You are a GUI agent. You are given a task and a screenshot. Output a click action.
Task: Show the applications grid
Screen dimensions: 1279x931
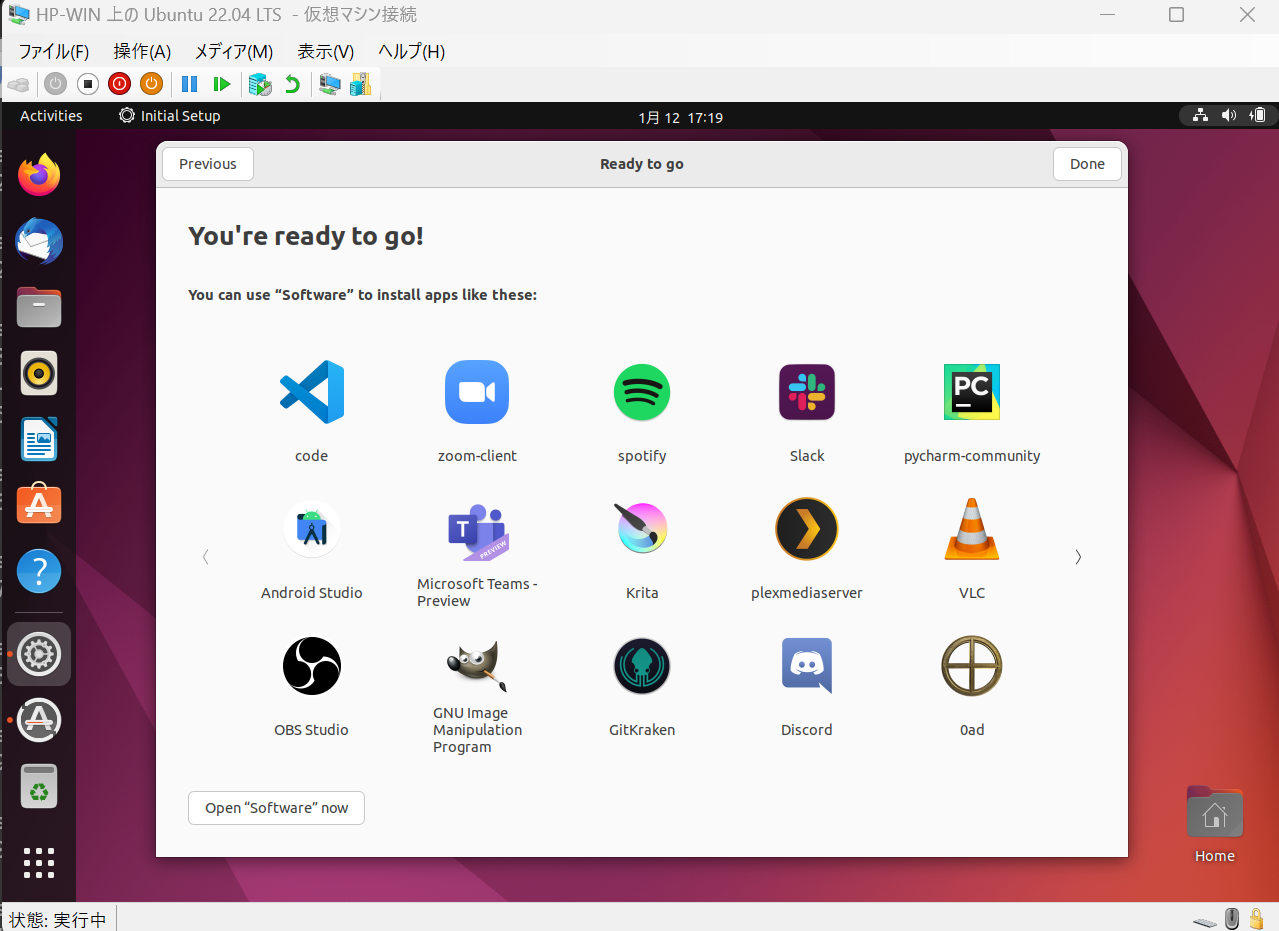pyautogui.click(x=39, y=863)
